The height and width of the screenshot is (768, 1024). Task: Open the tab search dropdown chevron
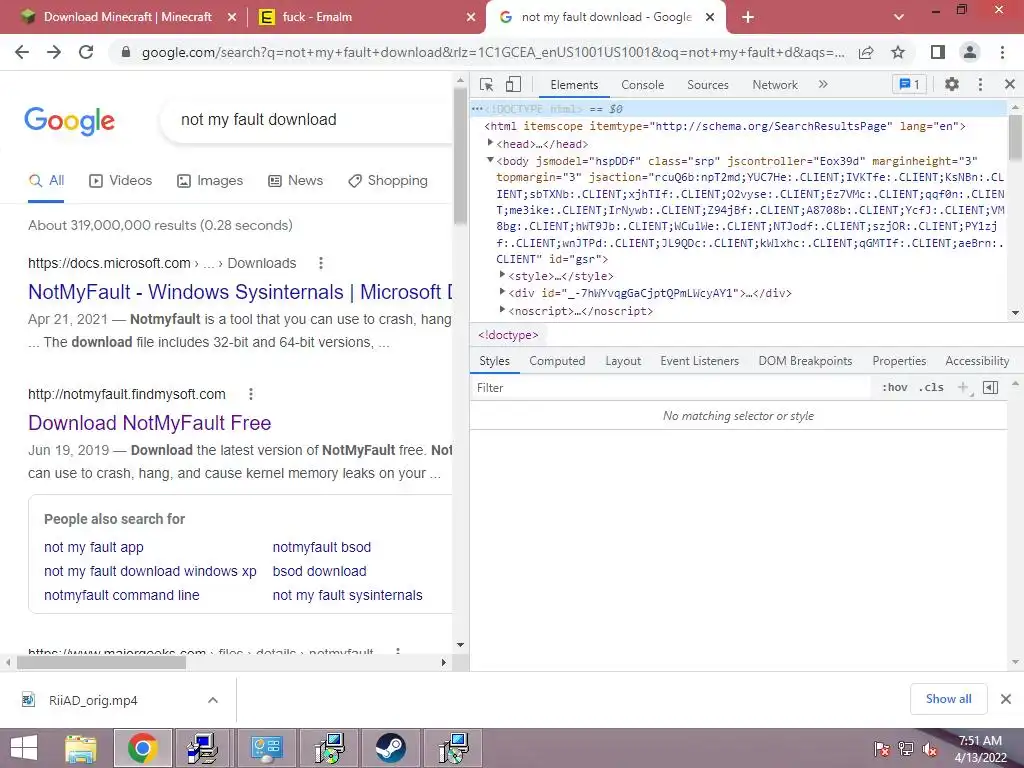(x=899, y=18)
